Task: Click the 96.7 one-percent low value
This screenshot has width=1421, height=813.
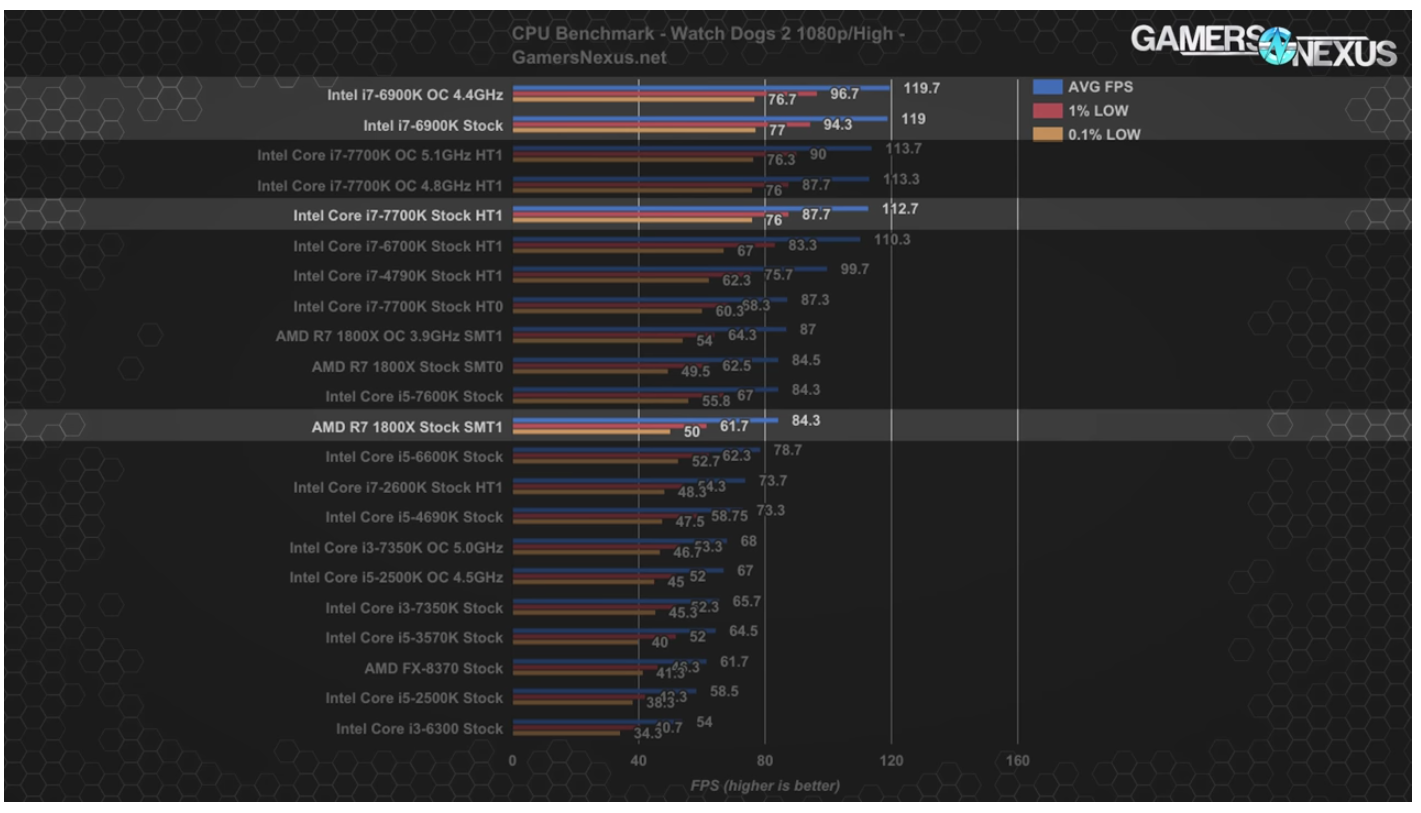Action: click(845, 94)
